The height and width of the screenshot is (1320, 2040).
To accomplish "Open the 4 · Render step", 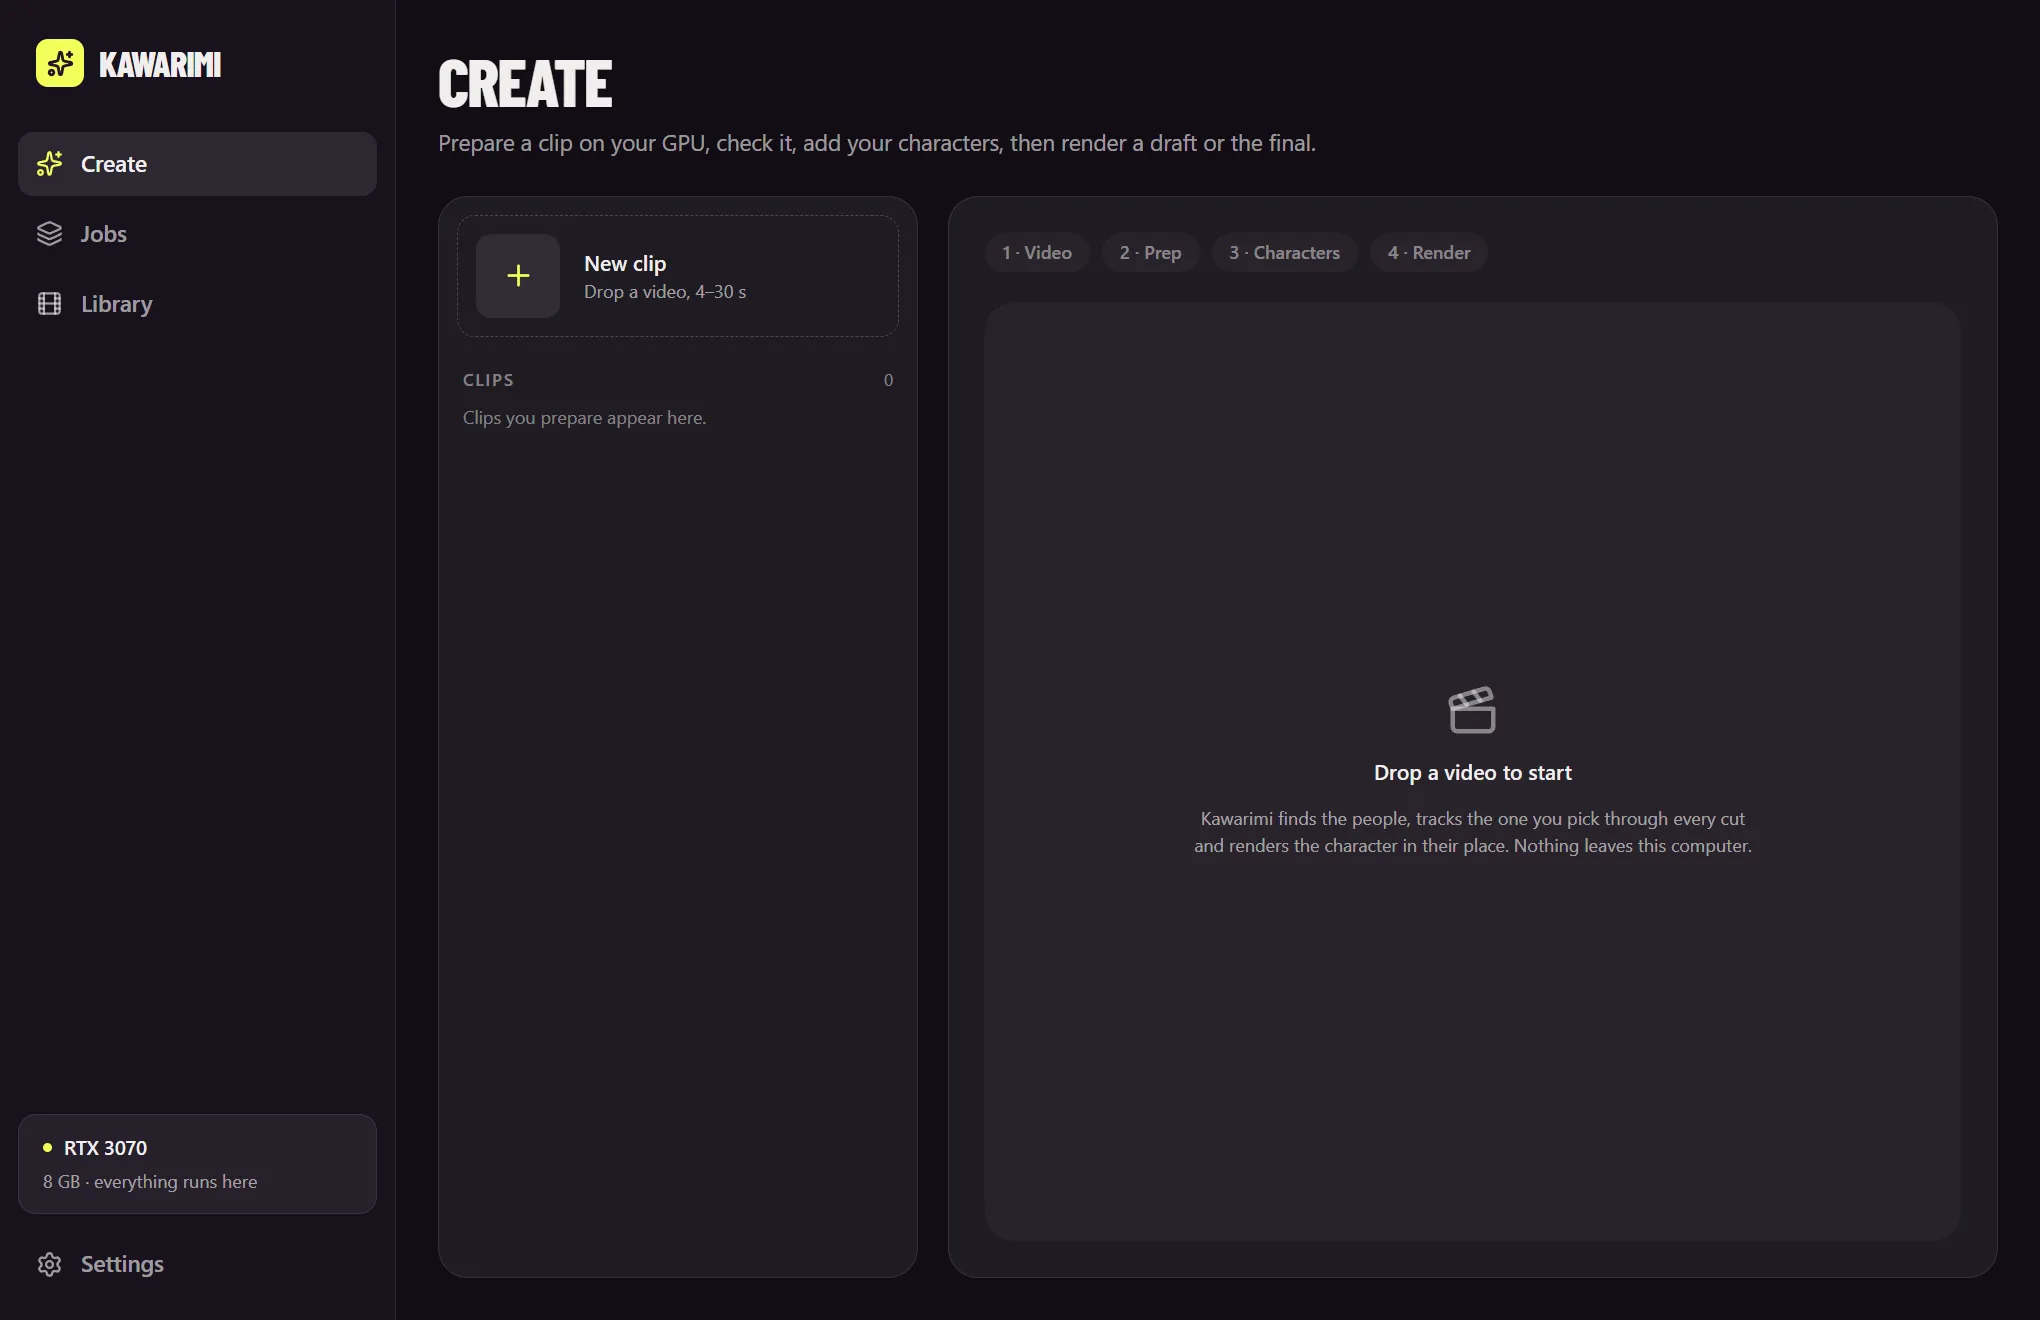I will point(1429,253).
